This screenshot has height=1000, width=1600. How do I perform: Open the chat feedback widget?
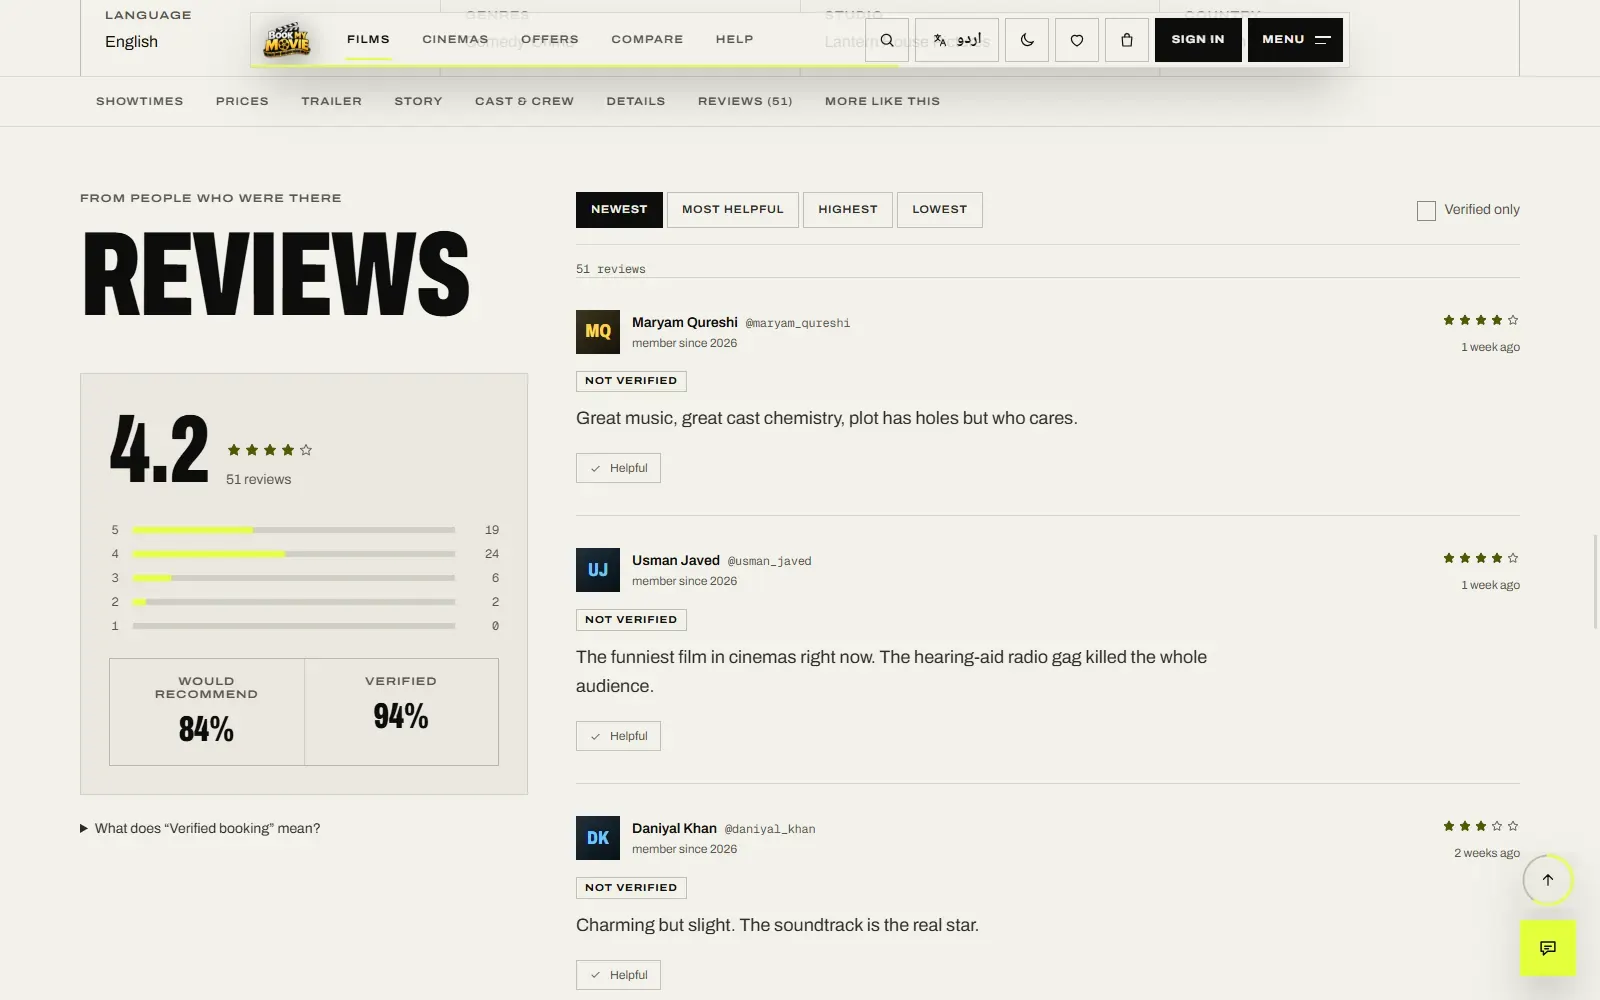pos(1548,948)
